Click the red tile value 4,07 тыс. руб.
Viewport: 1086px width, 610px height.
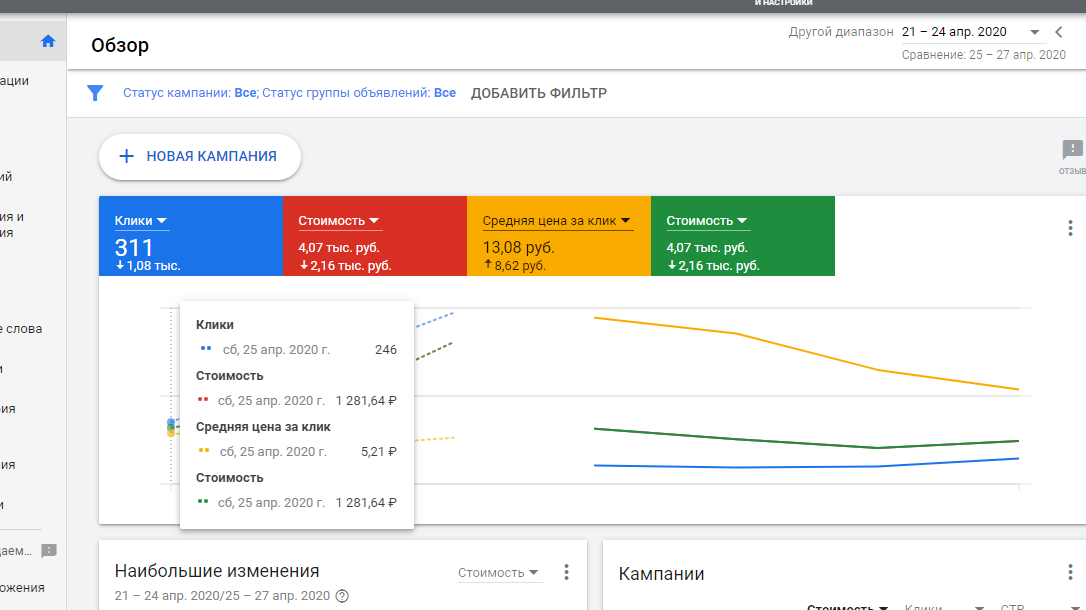(x=339, y=247)
